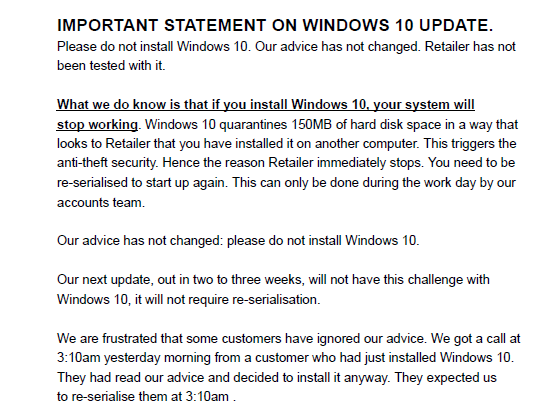This screenshot has height=413, width=547.
Task: Click the phrase 'Our next update, out in two'
Action: click(135, 279)
